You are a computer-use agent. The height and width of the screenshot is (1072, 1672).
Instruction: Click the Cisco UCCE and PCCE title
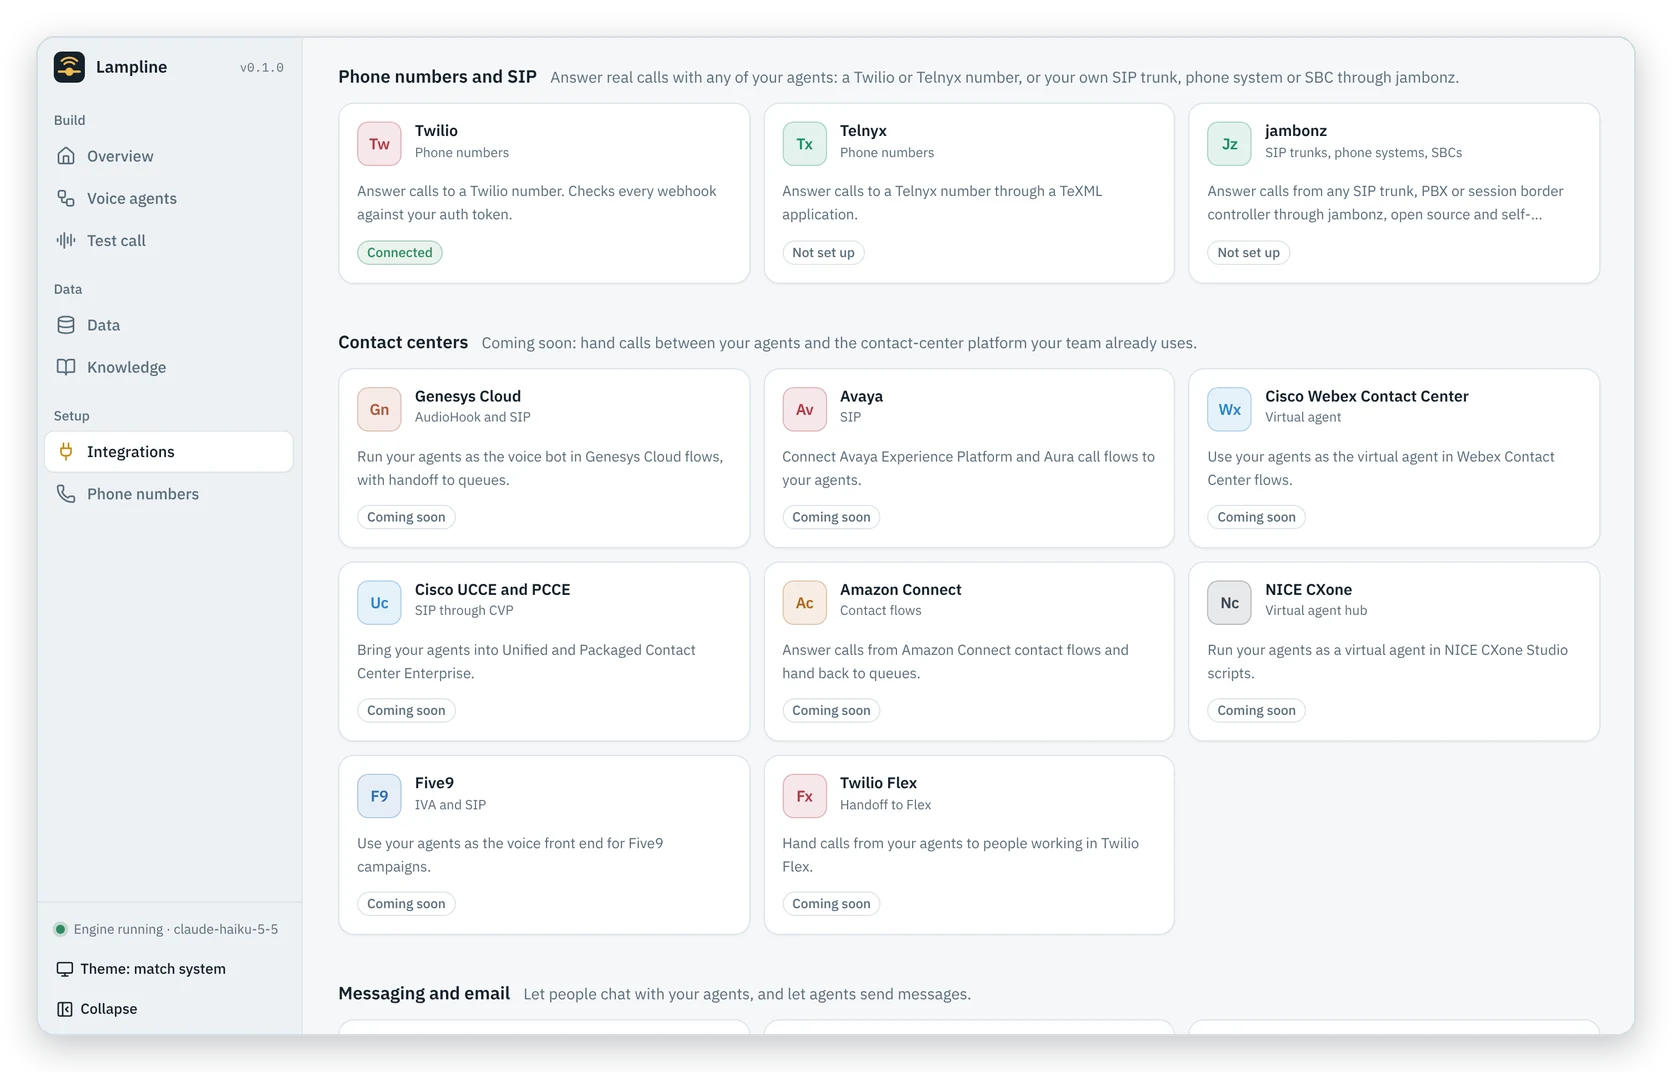click(492, 590)
